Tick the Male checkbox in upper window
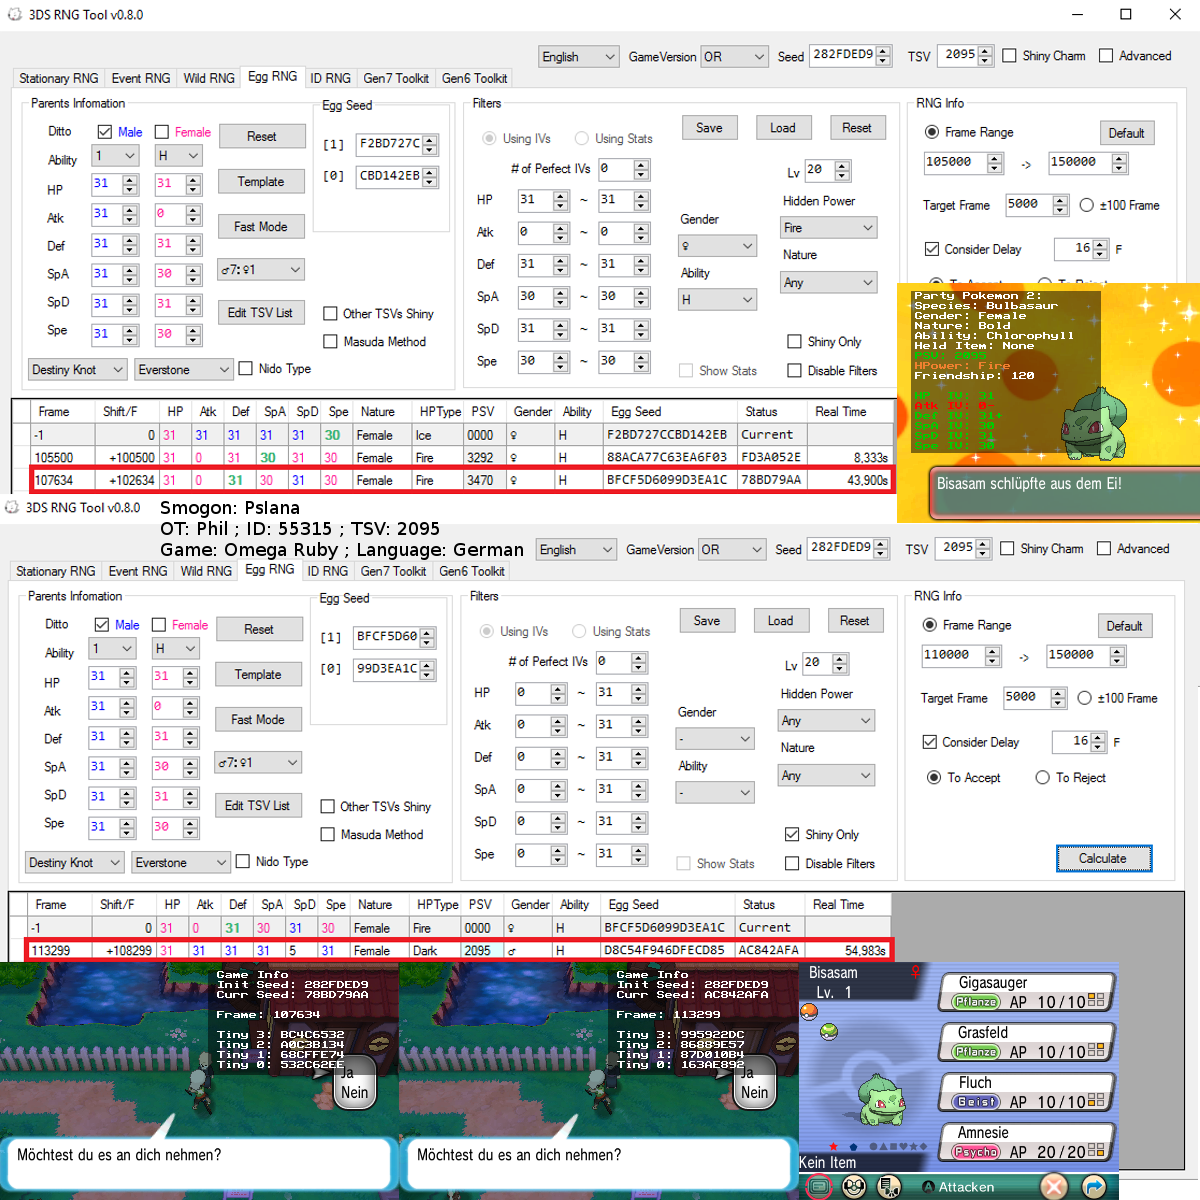The image size is (1200, 1200). [105, 132]
